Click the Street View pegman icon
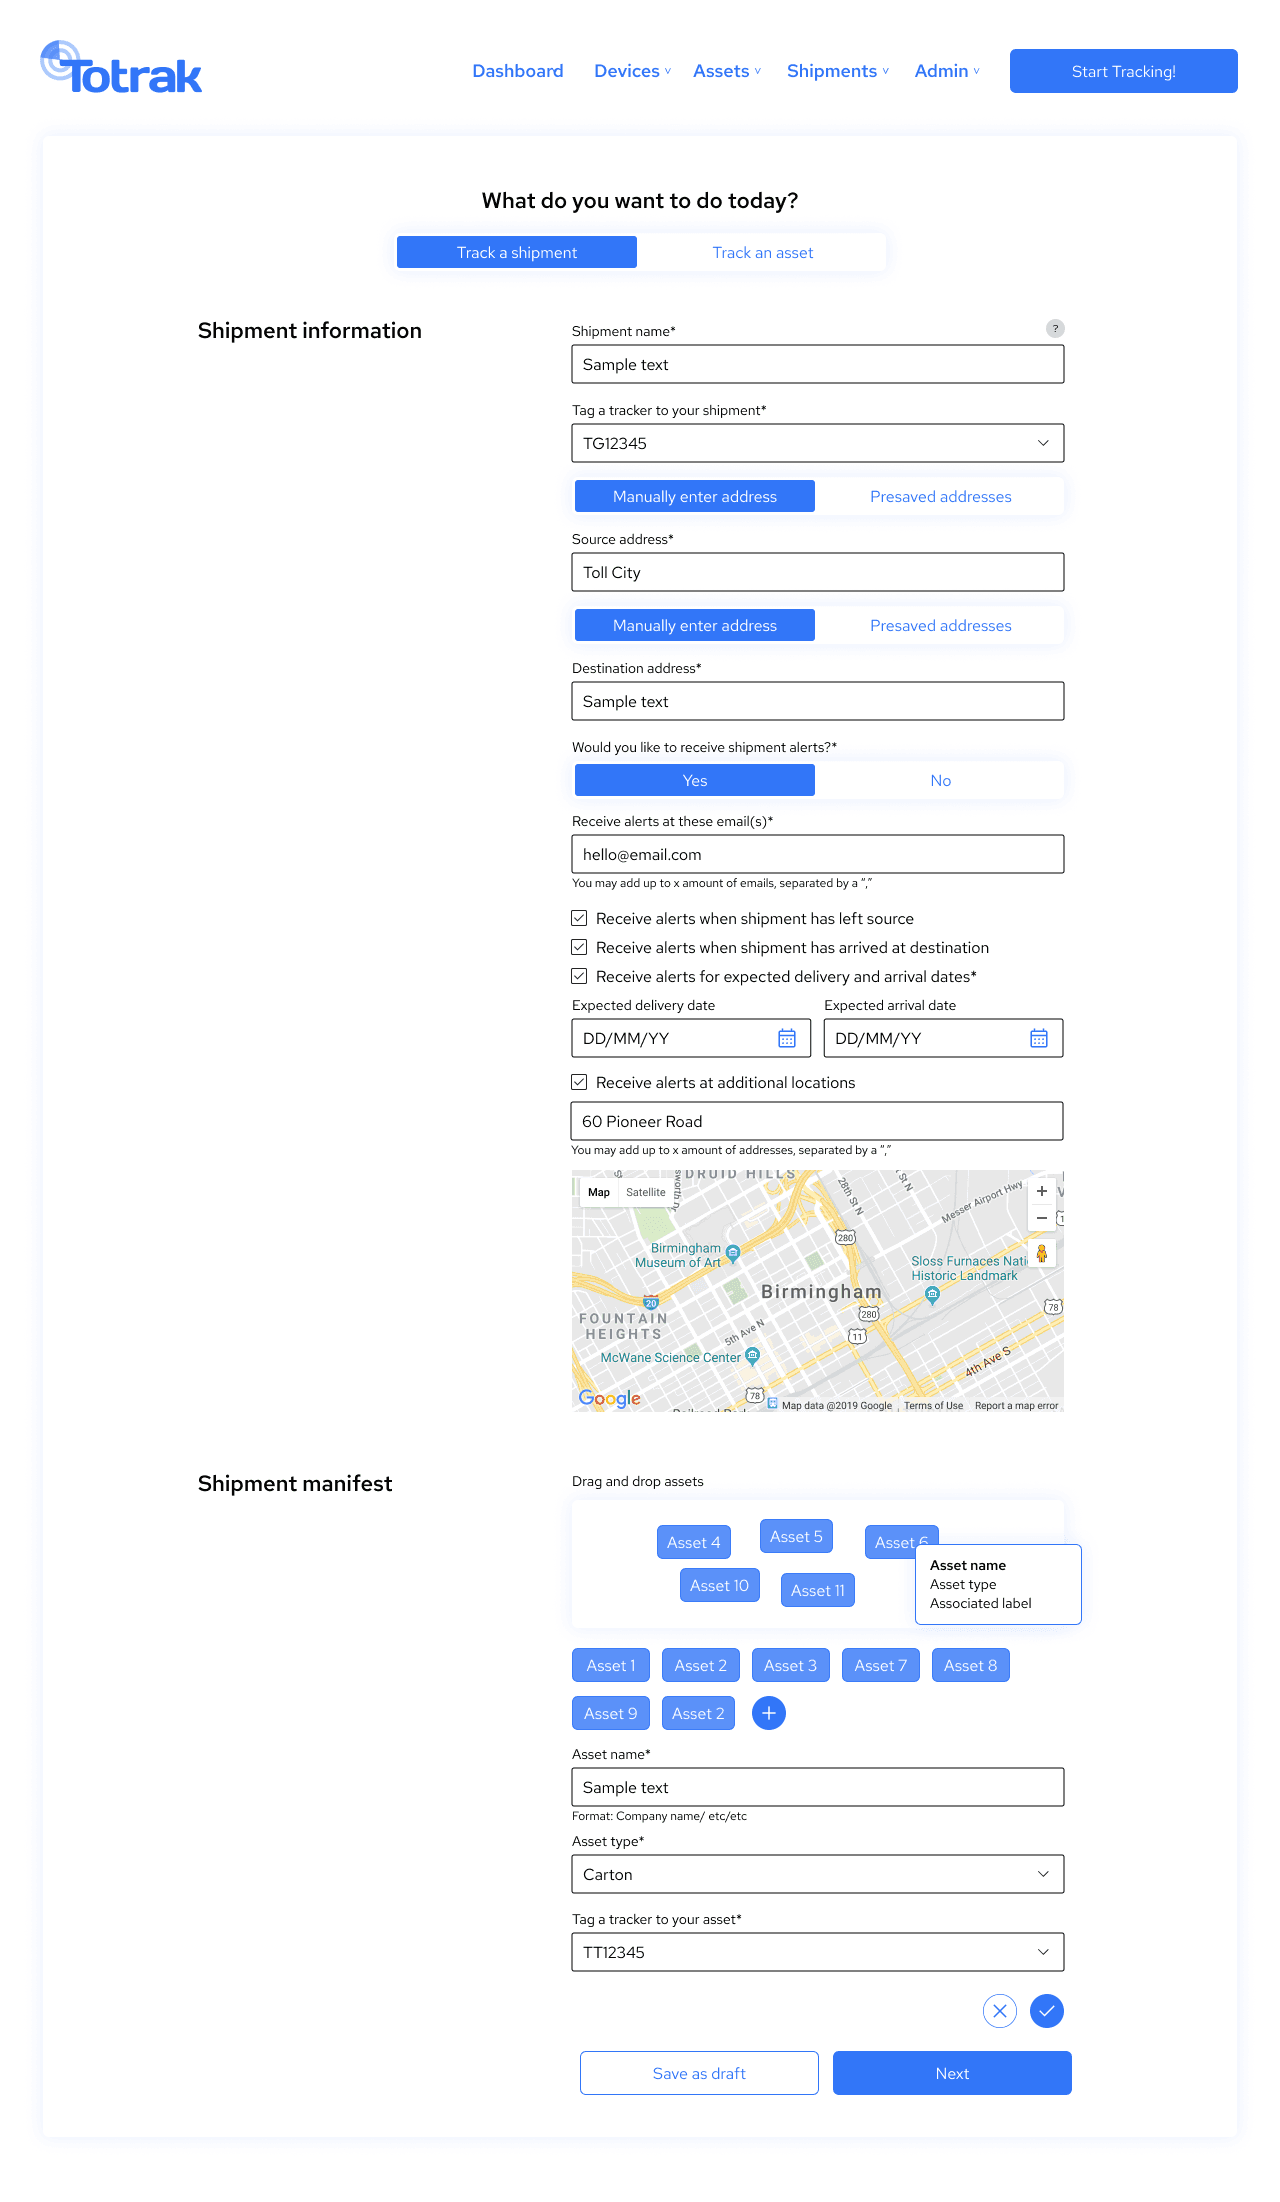This screenshot has width=1280, height=2202. pyautogui.click(x=1042, y=1254)
